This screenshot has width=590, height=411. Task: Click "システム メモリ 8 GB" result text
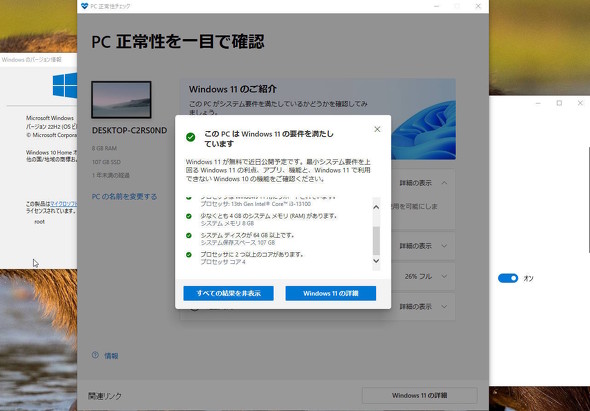(227, 223)
